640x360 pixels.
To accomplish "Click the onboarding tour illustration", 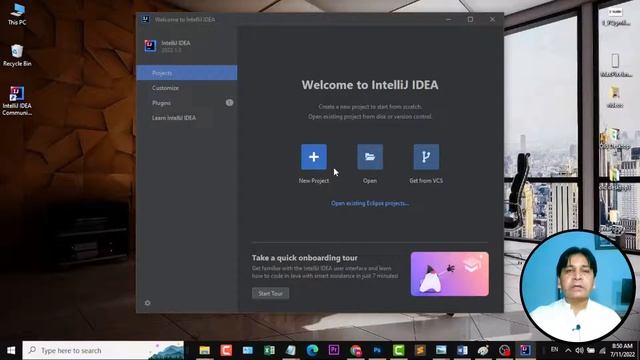I will 449,273.
